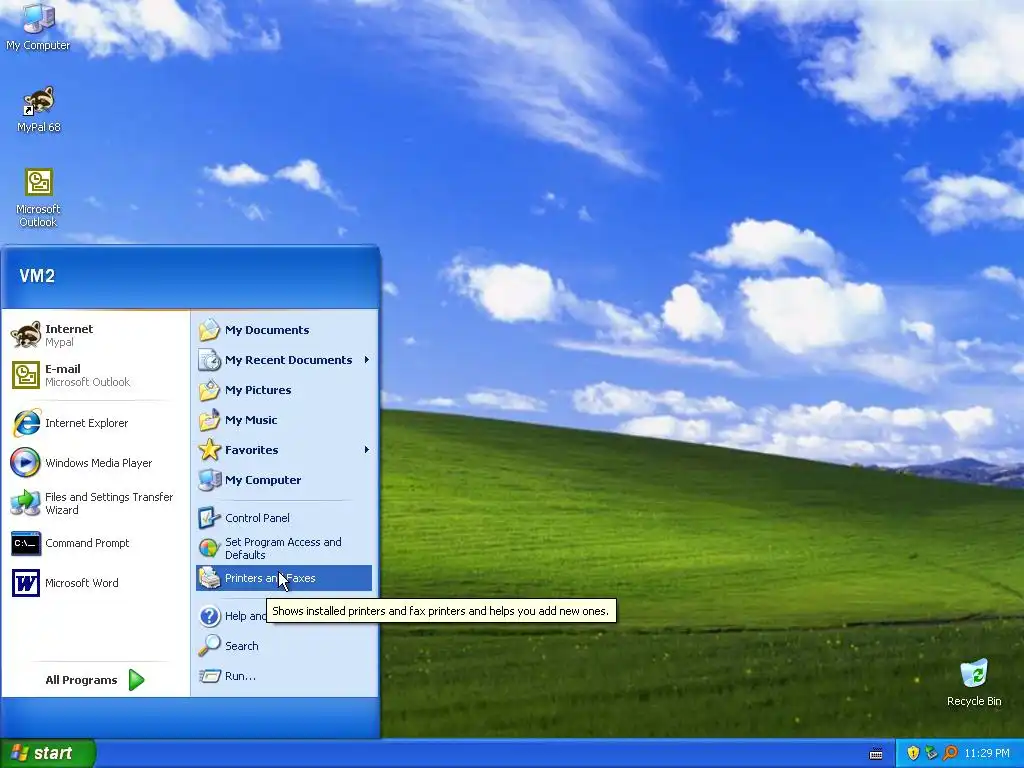Open My Pictures folder in Start menu
This screenshot has width=1024, height=768.
point(283,390)
